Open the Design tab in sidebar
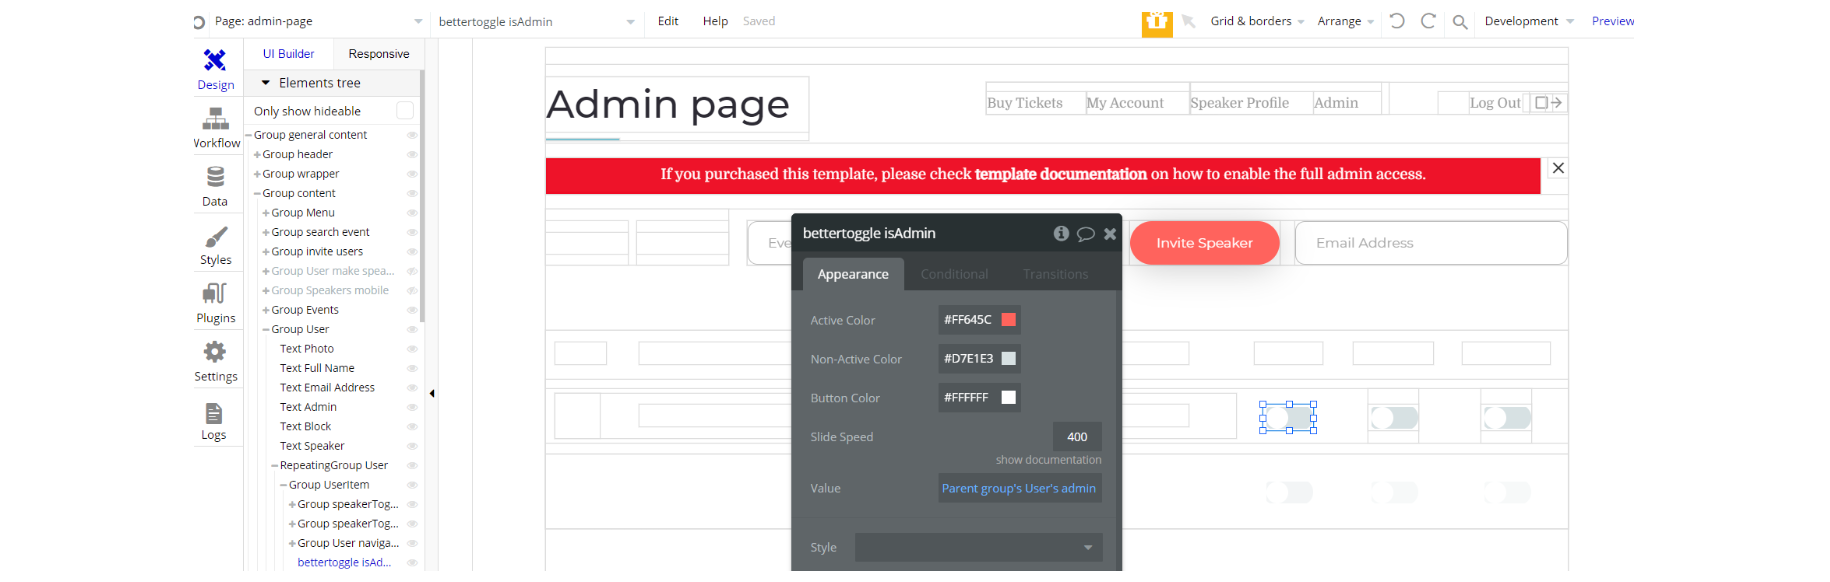The height and width of the screenshot is (582, 1830). (x=215, y=69)
